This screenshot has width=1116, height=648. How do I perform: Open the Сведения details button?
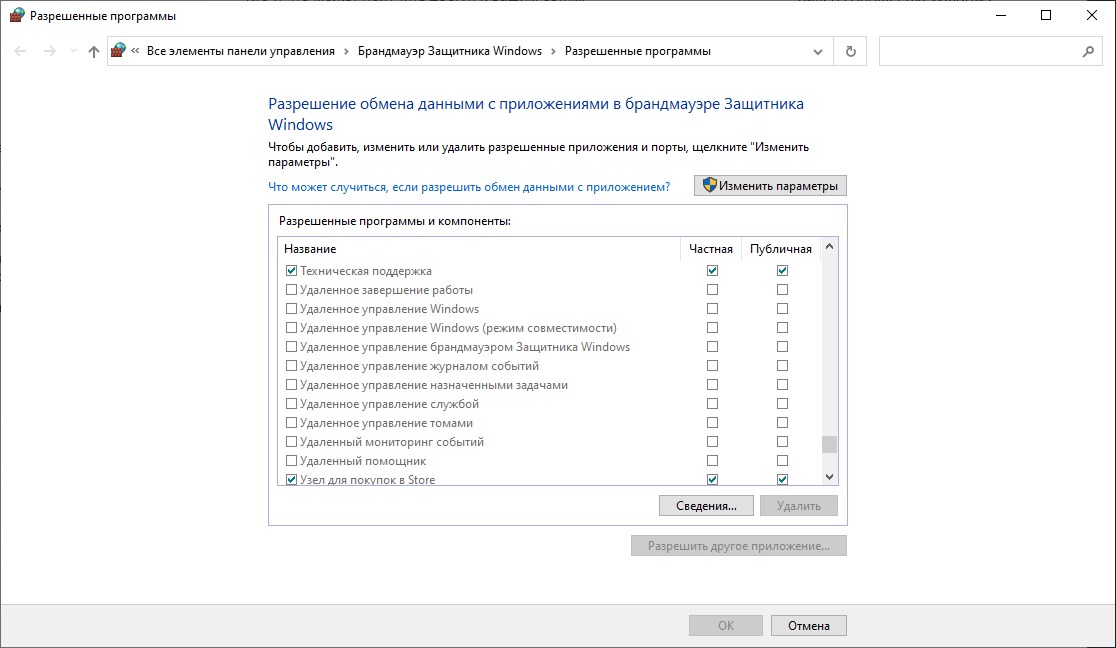click(705, 506)
